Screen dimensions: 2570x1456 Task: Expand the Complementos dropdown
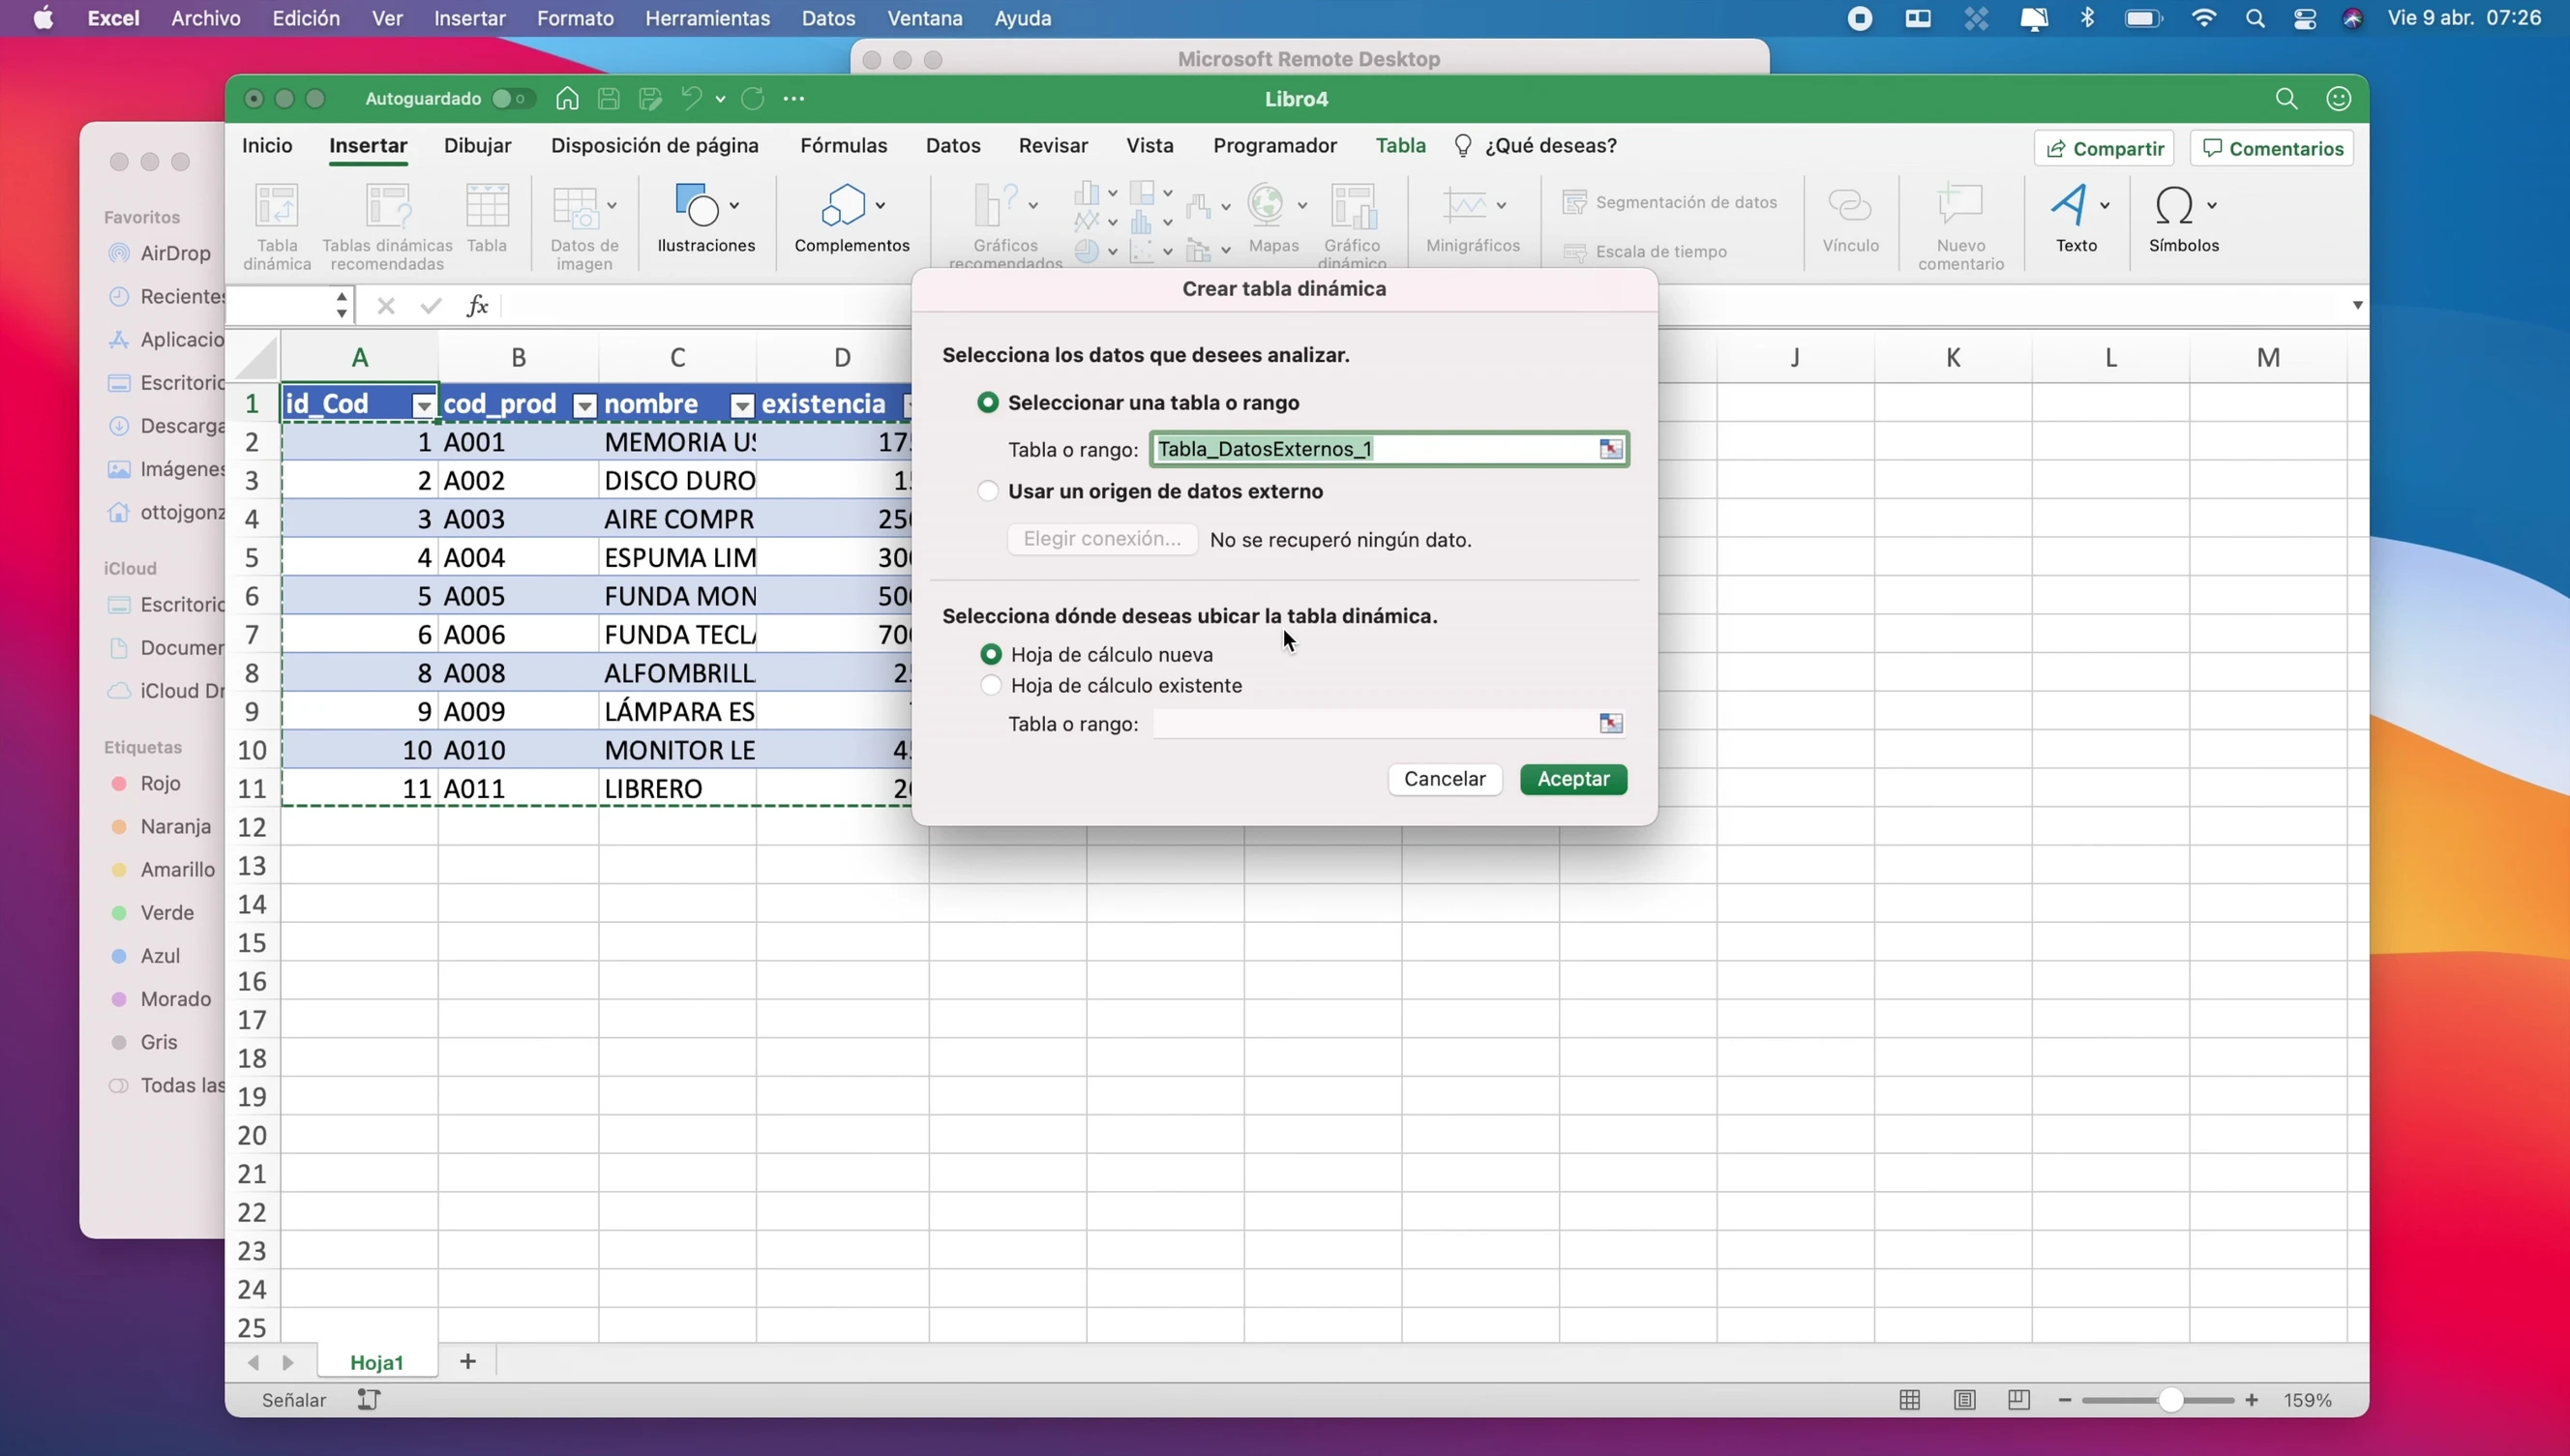click(880, 205)
